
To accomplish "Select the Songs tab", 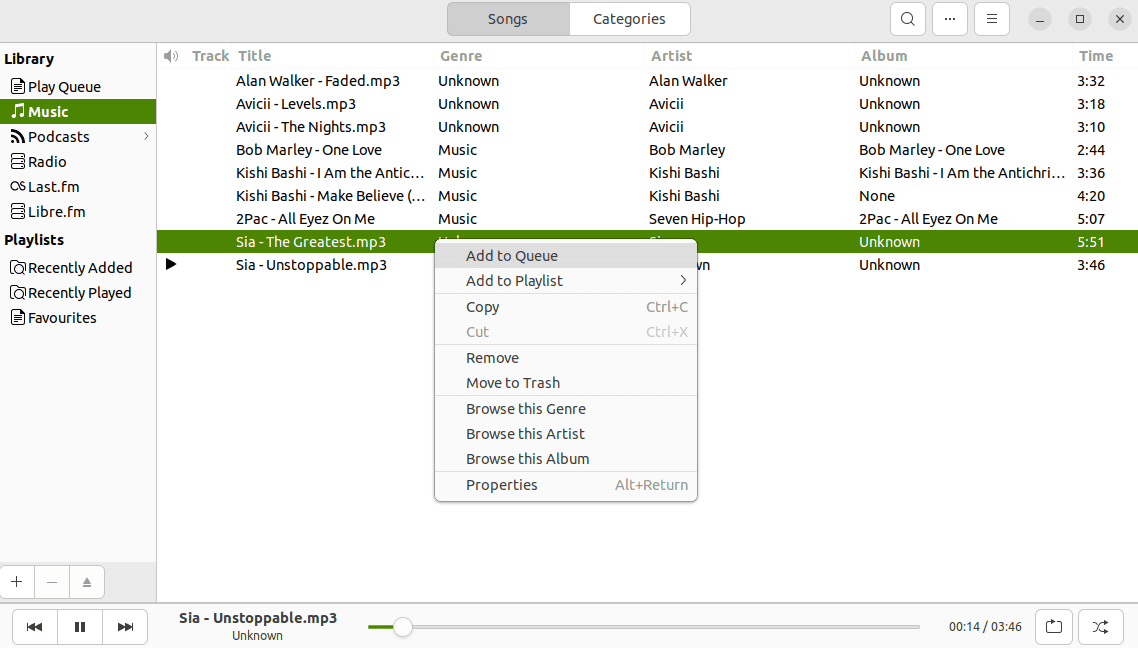I will [x=507, y=18].
